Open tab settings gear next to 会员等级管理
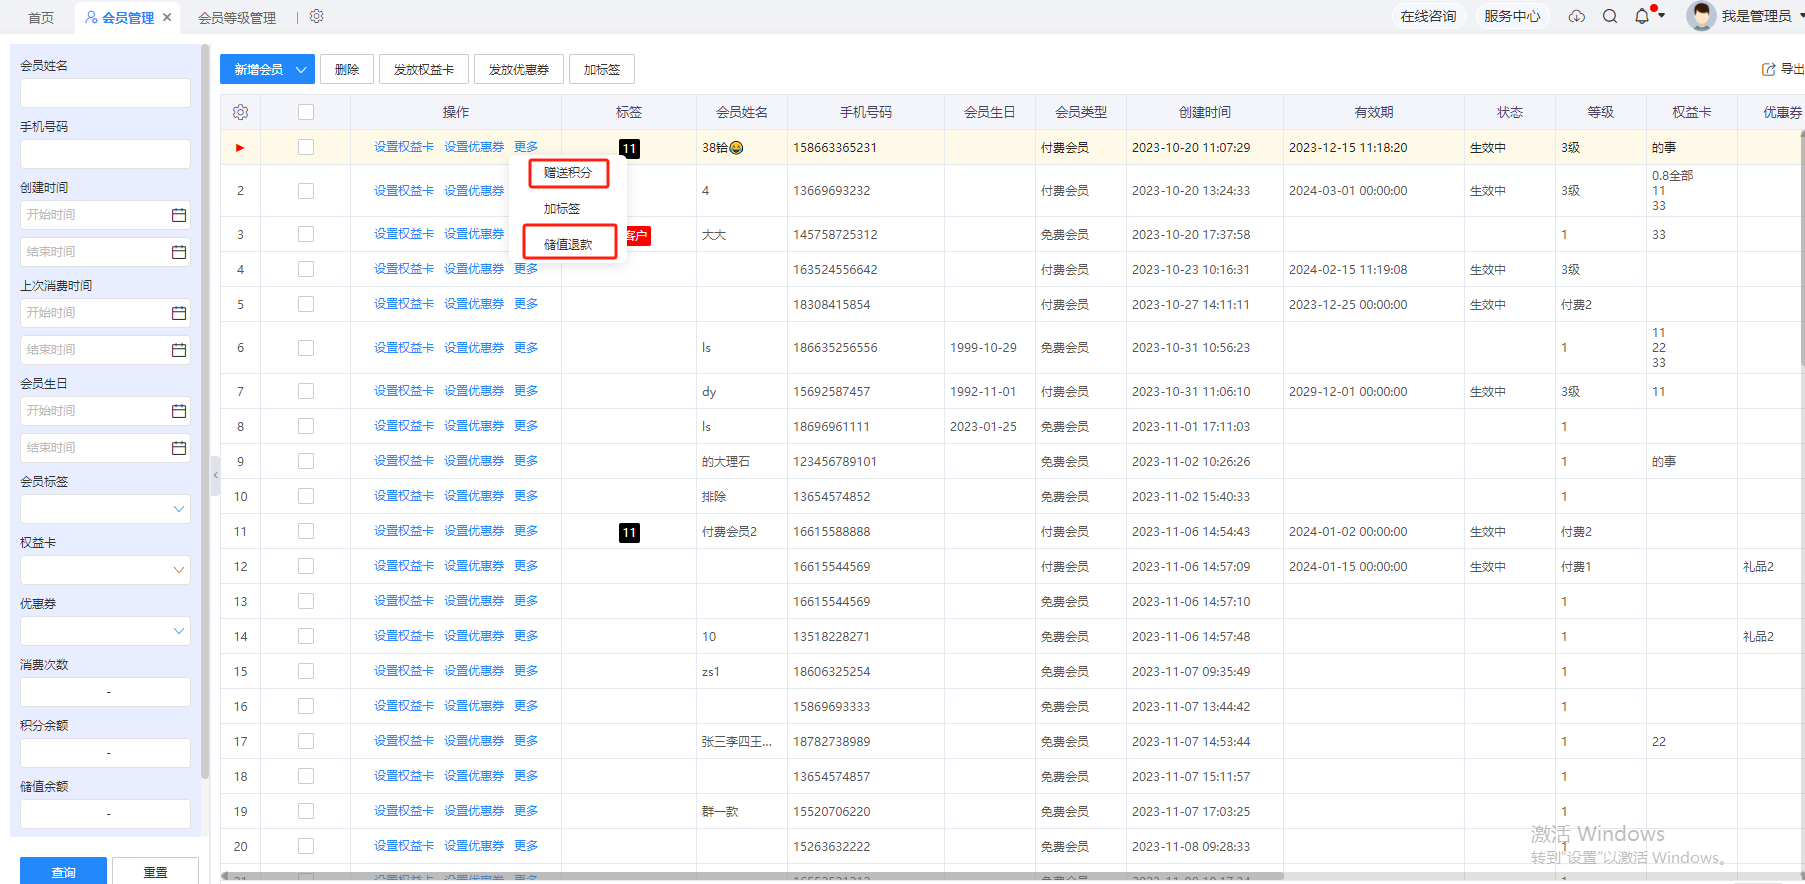Image resolution: width=1805 pixels, height=884 pixels. 317,16
